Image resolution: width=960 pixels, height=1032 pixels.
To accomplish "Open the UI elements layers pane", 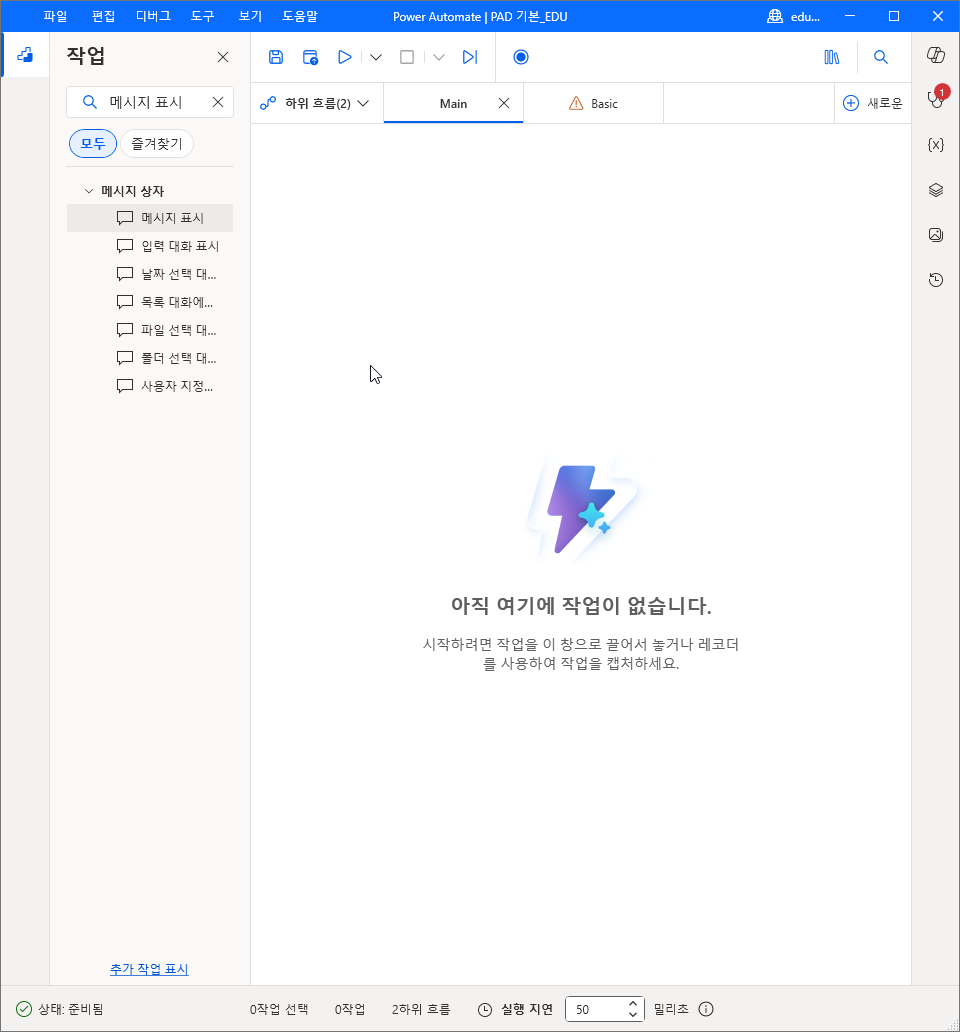I will click(x=936, y=190).
